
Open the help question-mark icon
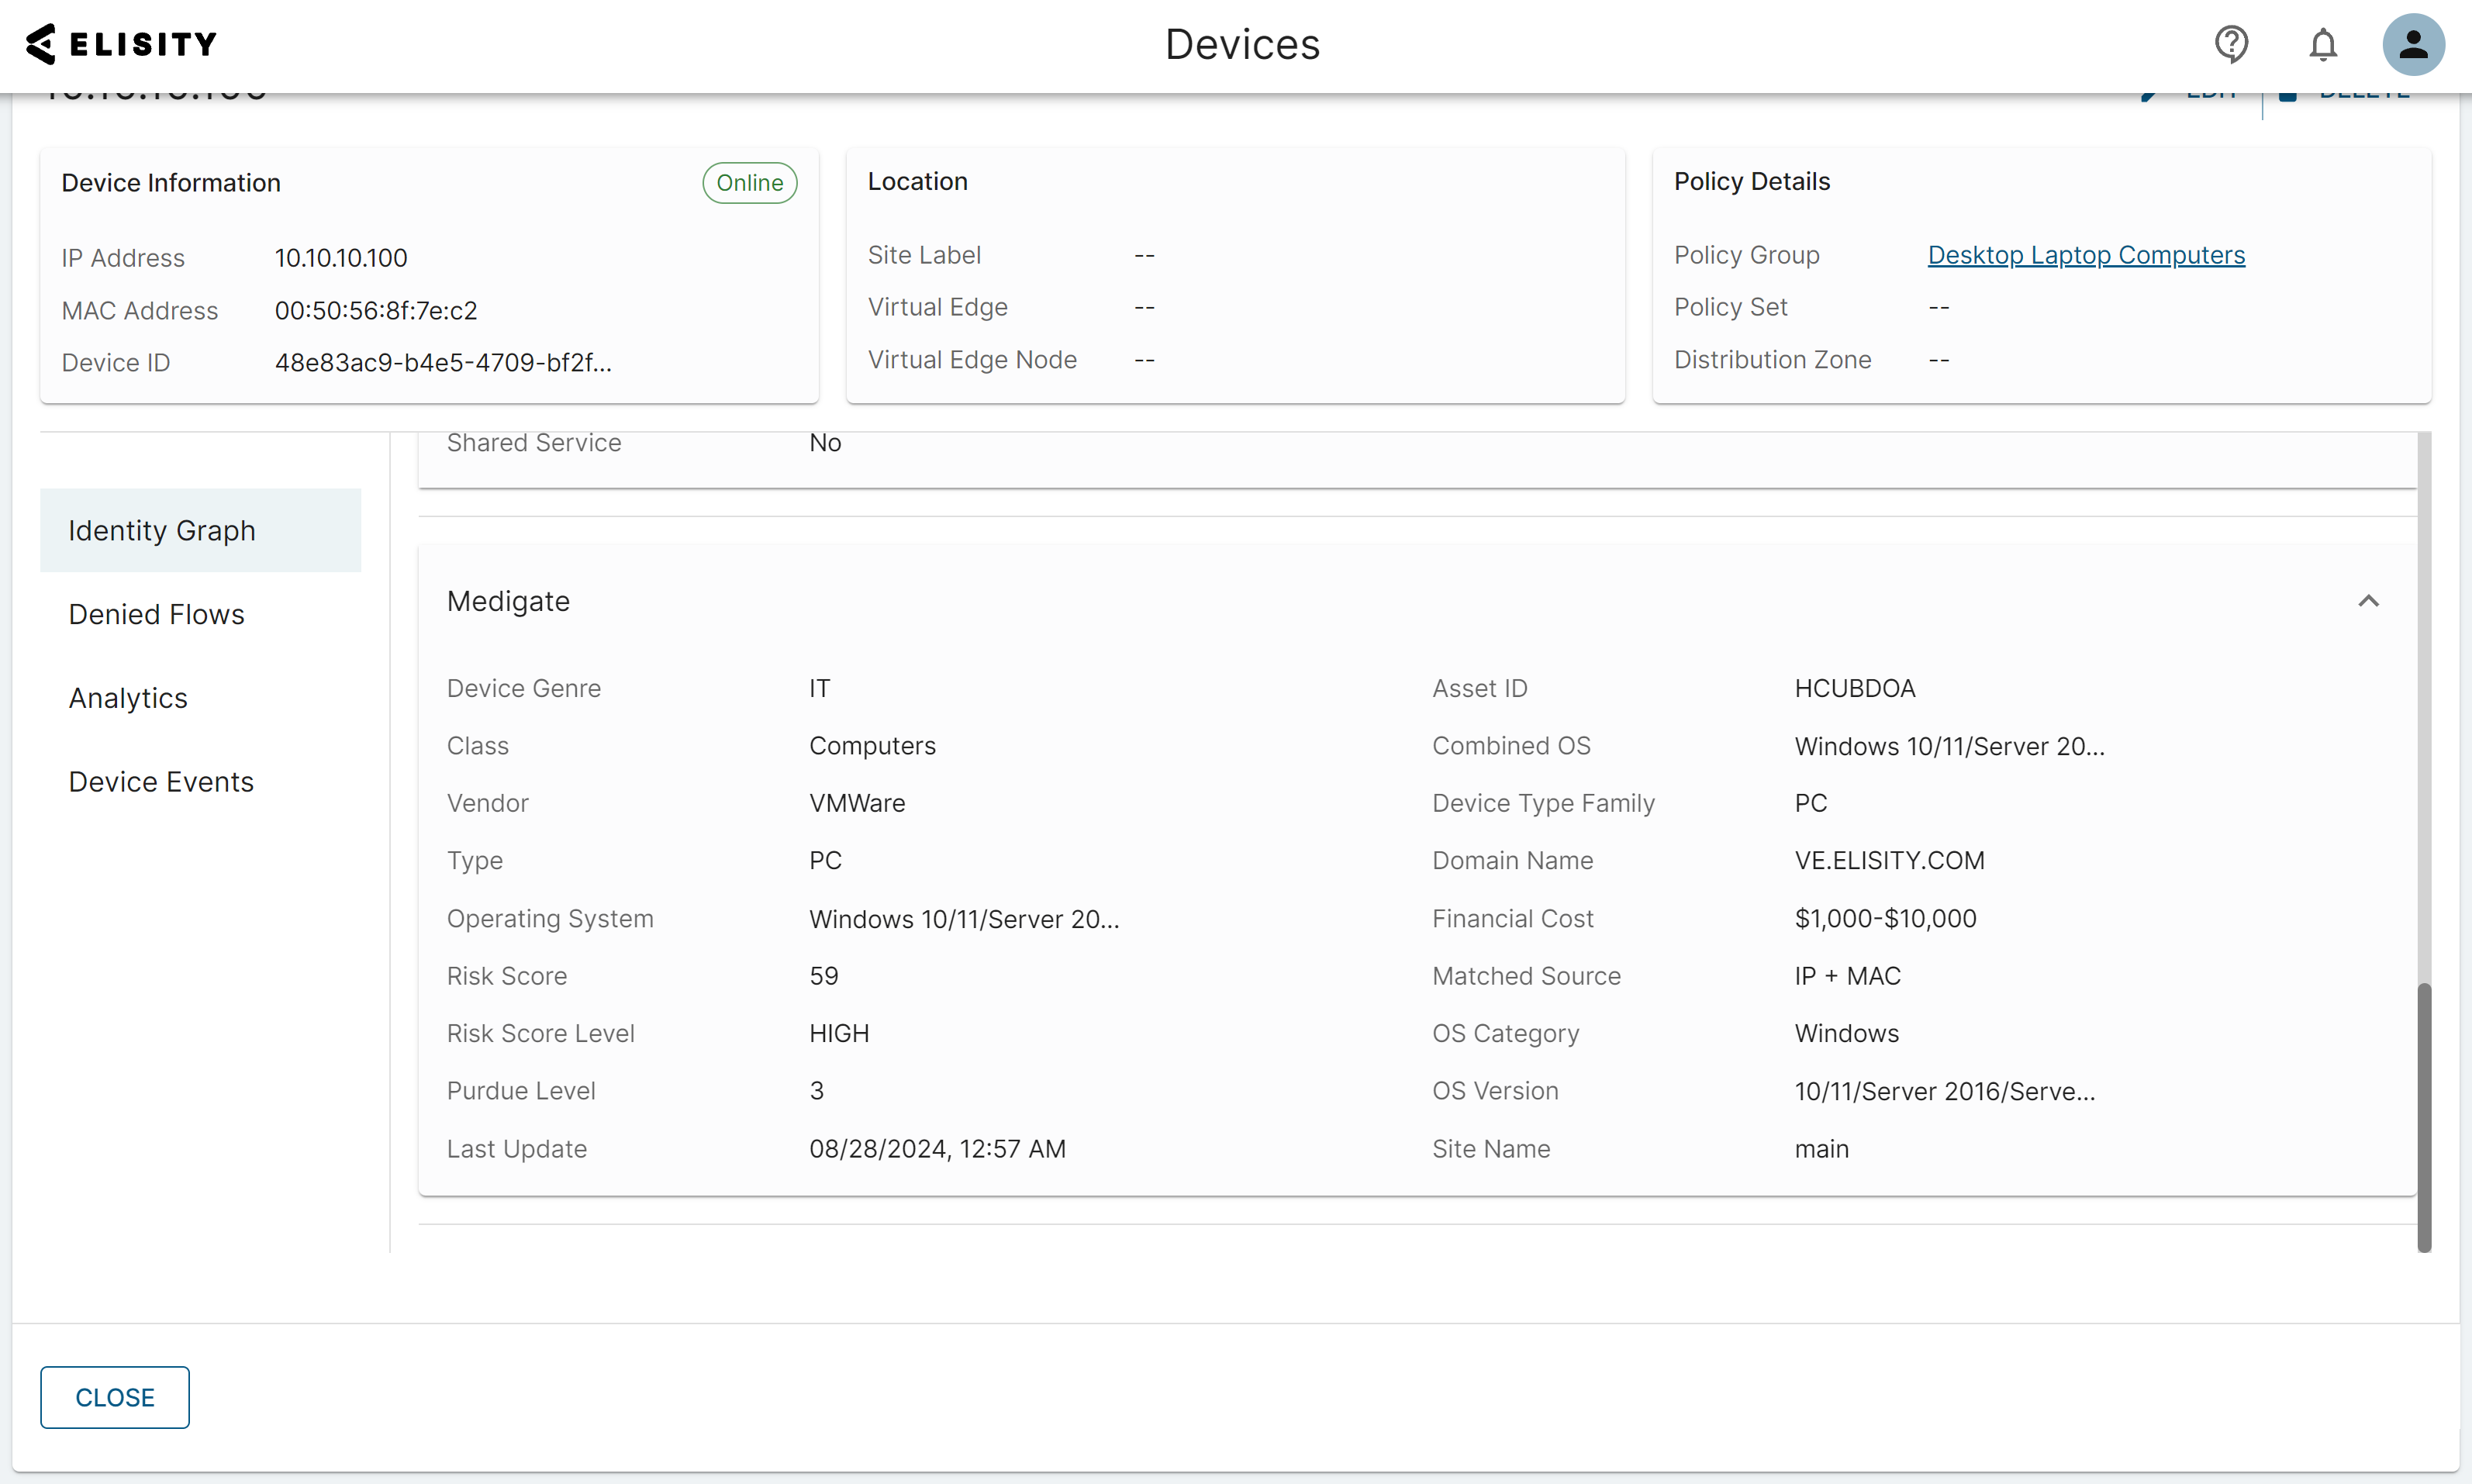2231,44
